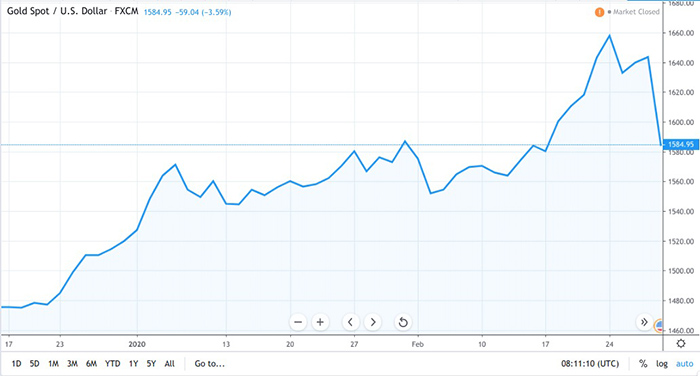Select the 6M time range
This screenshot has height=376, width=700.
click(x=92, y=364)
